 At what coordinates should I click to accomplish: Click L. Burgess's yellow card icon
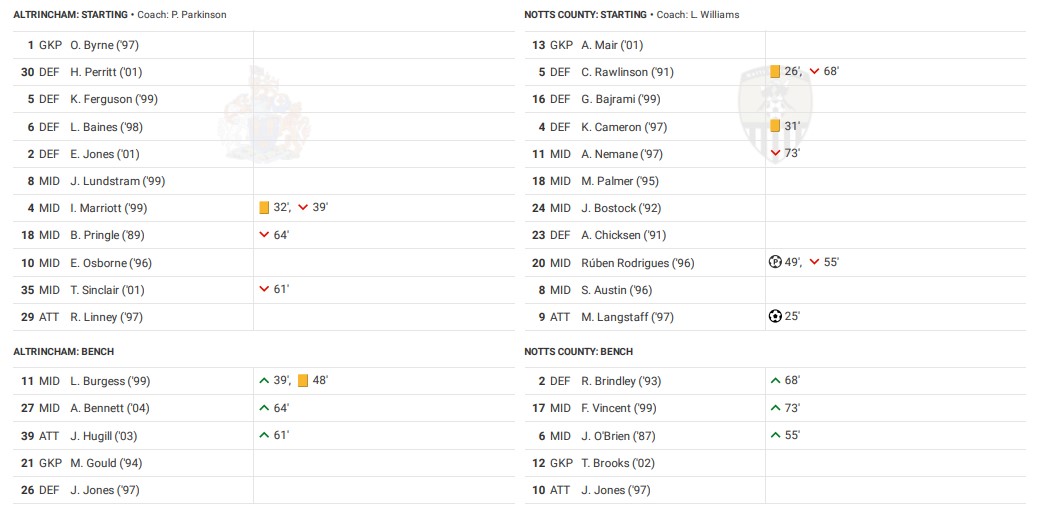tap(302, 381)
